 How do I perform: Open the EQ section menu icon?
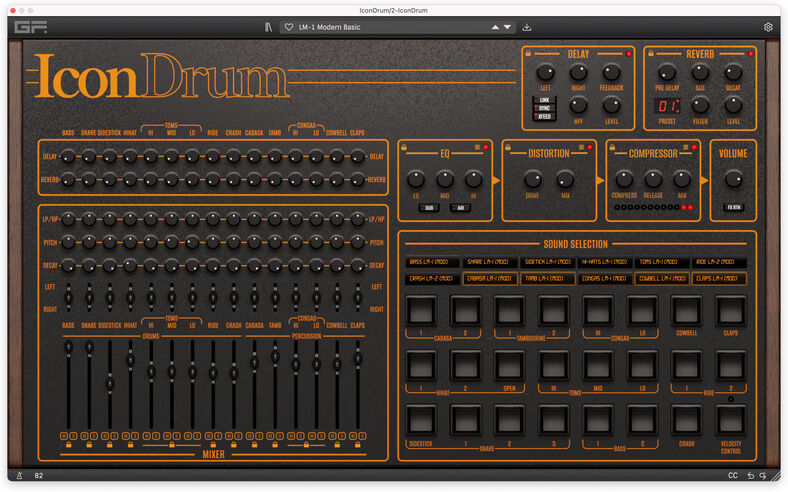477,147
